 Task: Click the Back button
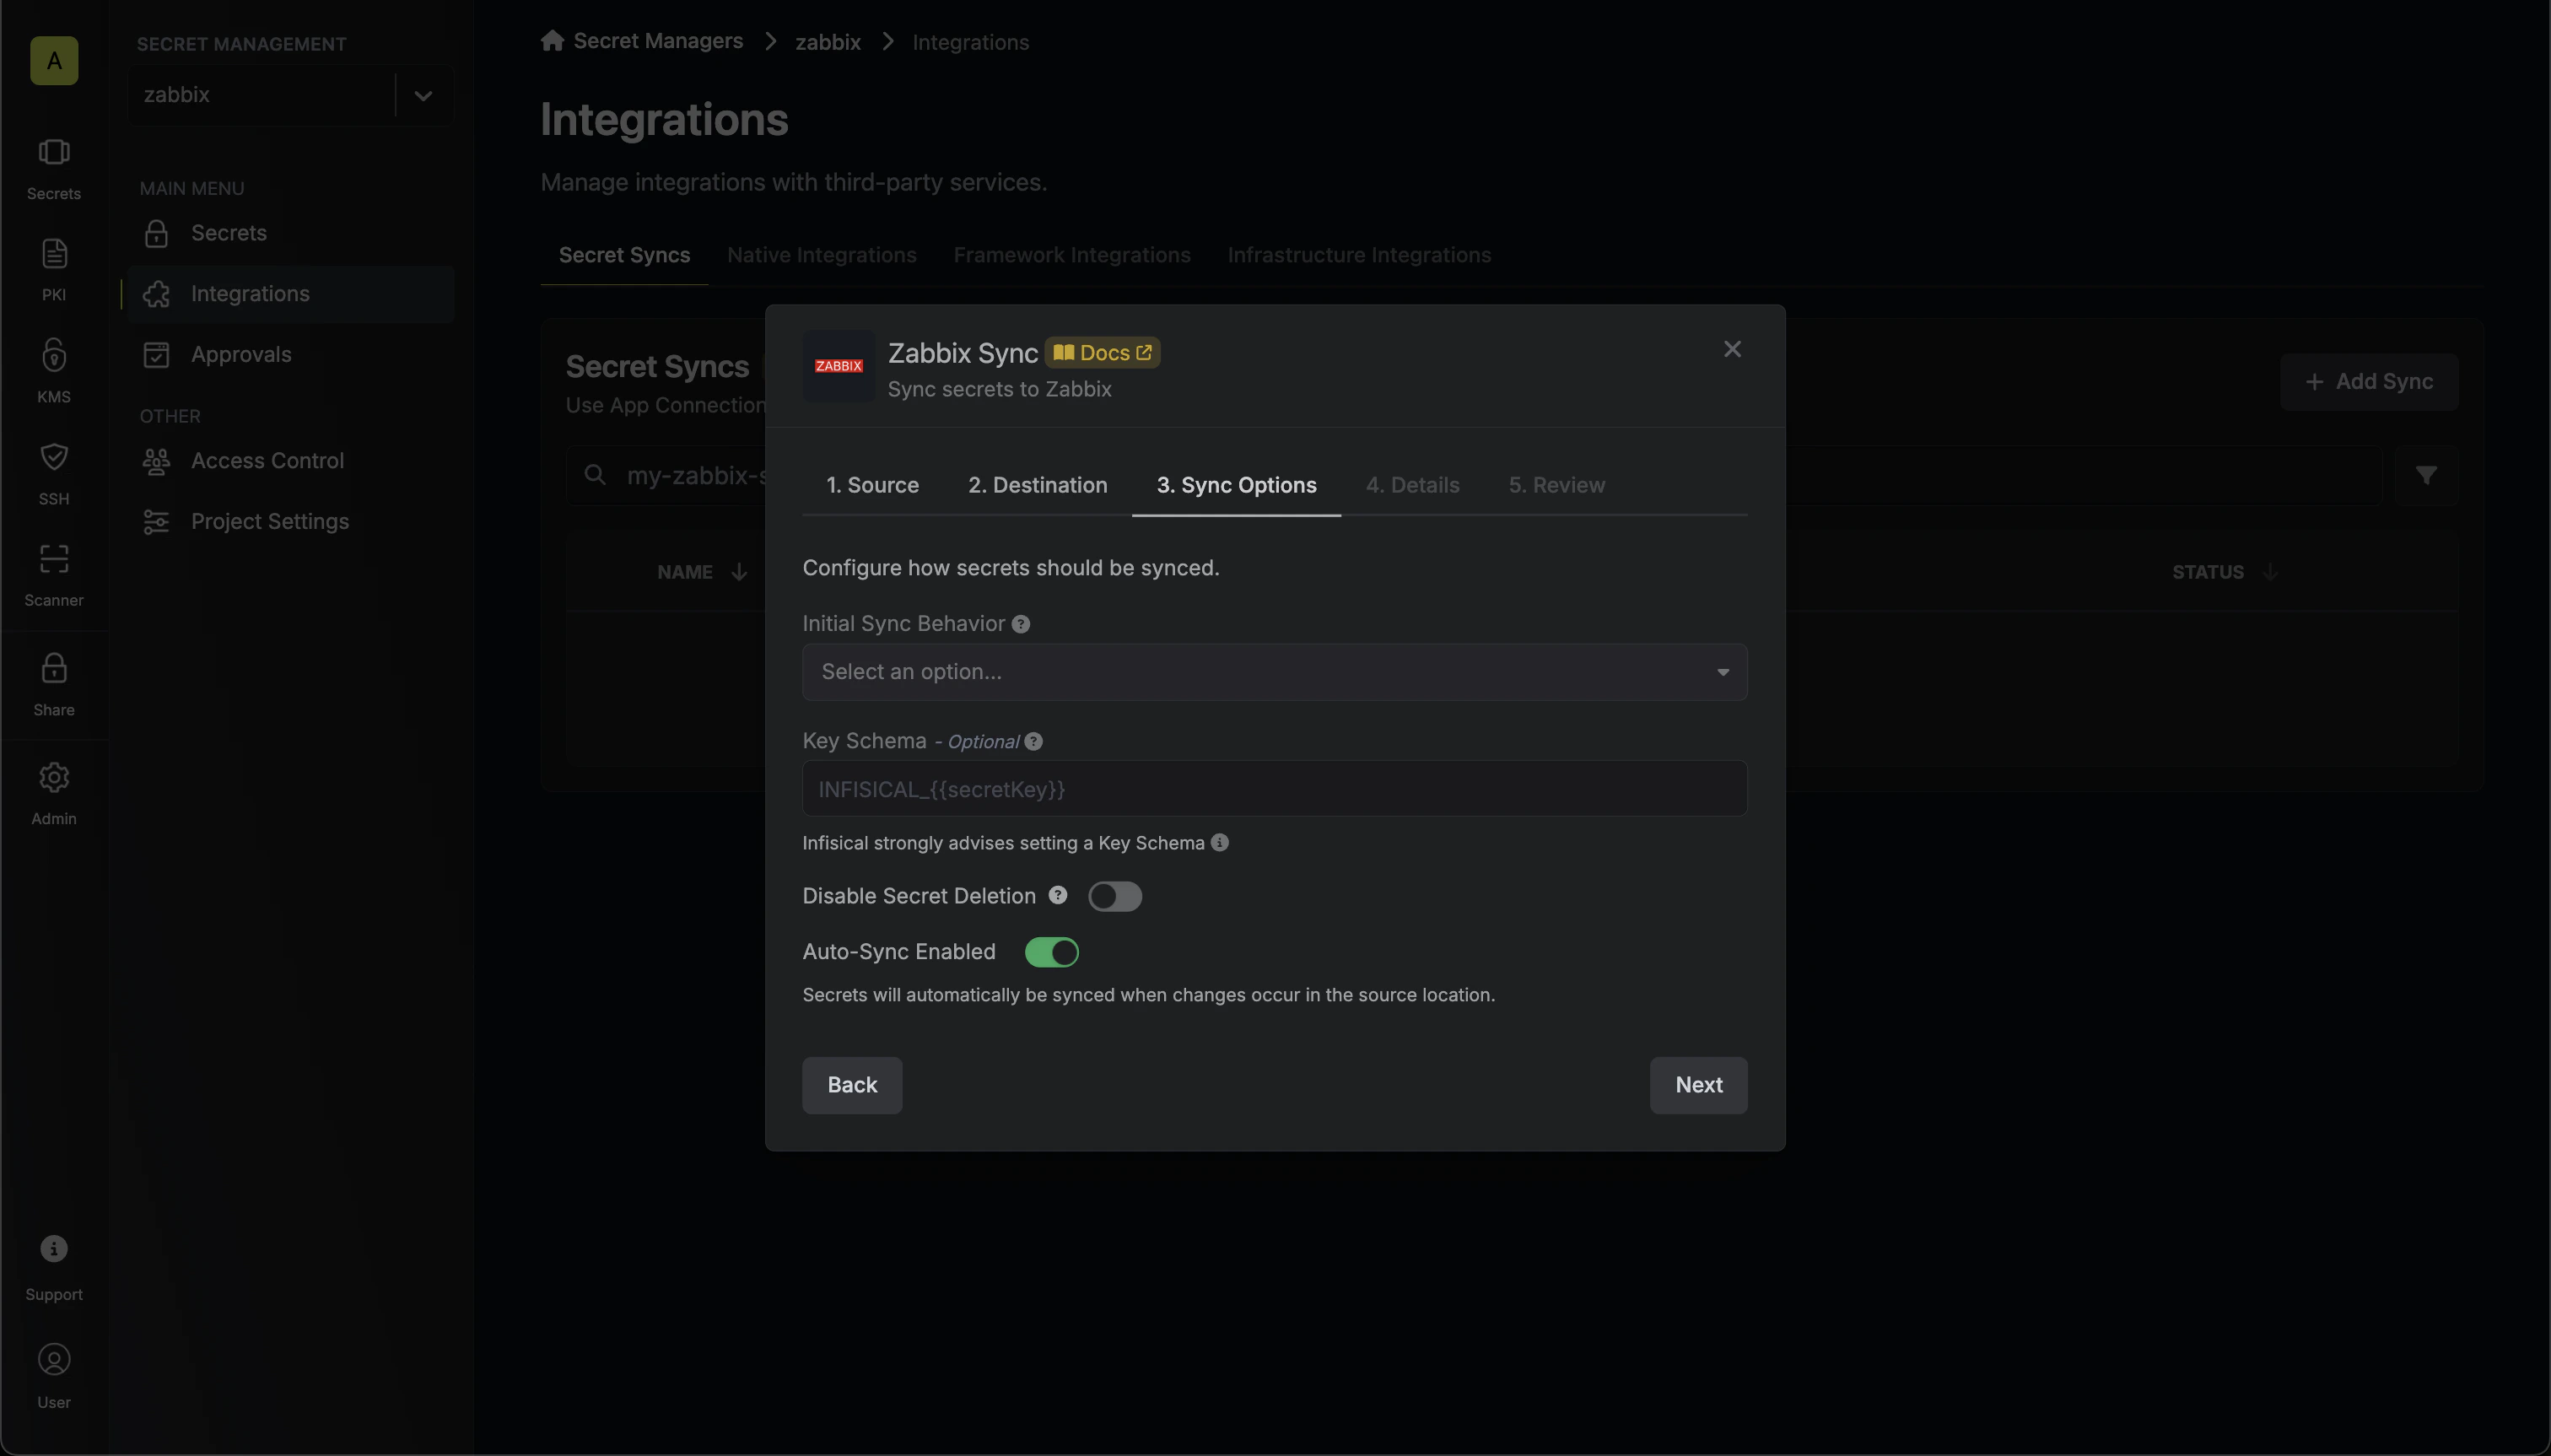click(x=852, y=1085)
